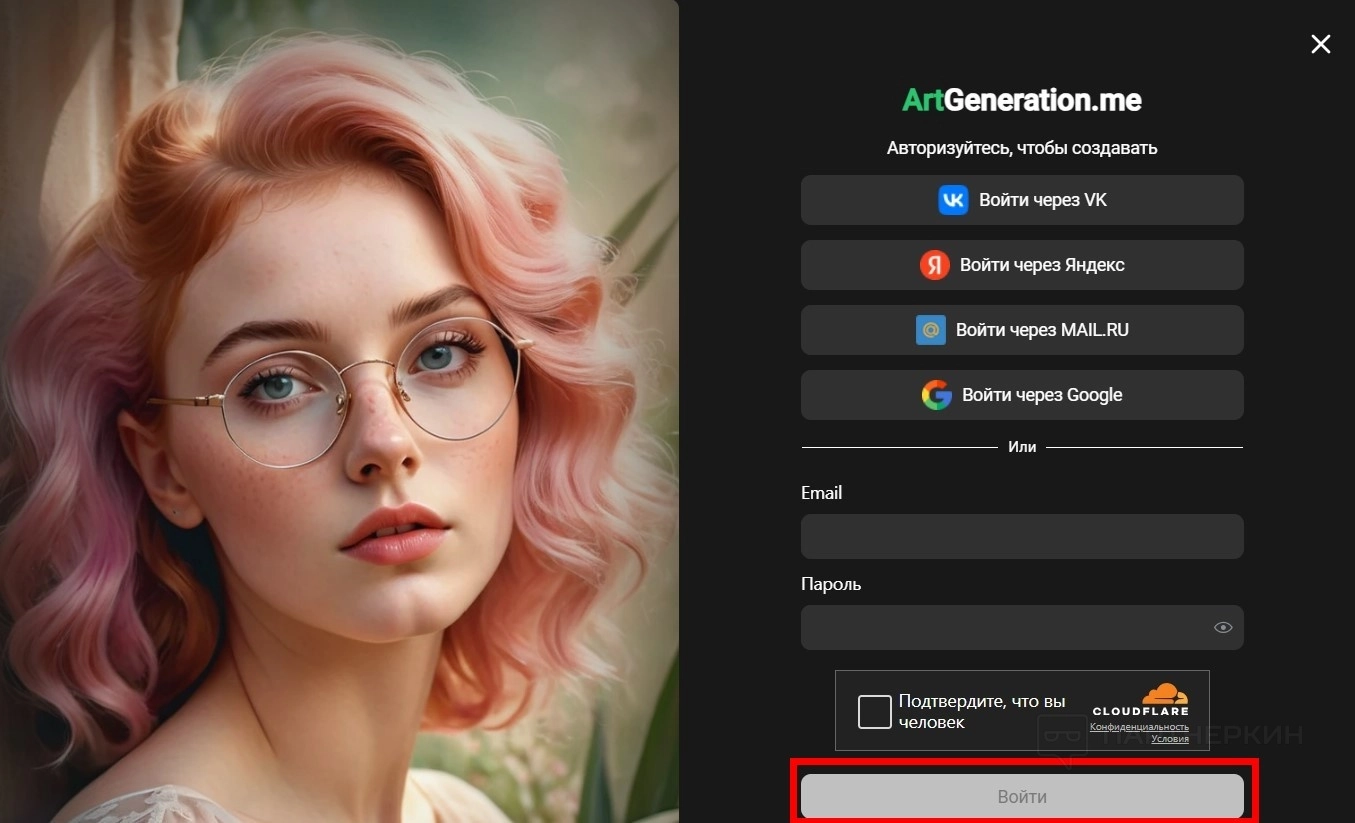Screen dimensions: 1355x823
Task: Log in using "Войти через Google" button
Action: pyautogui.click(x=1022, y=395)
